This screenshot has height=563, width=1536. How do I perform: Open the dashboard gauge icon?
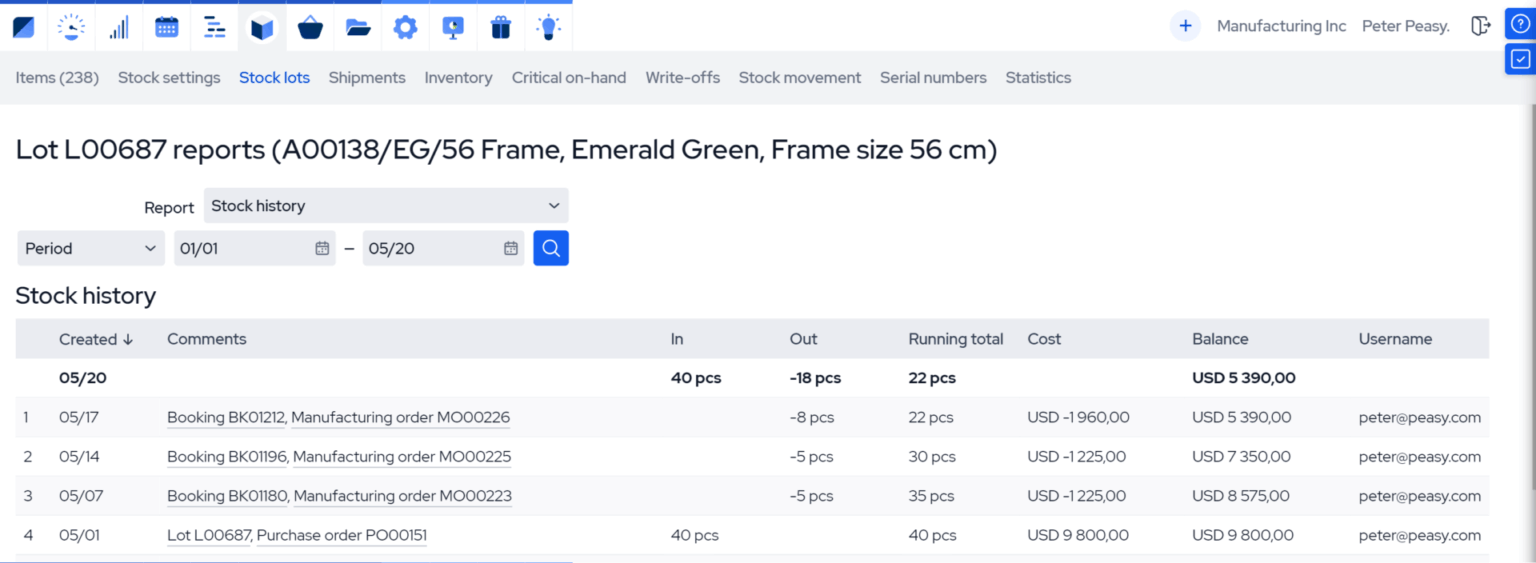point(71,27)
